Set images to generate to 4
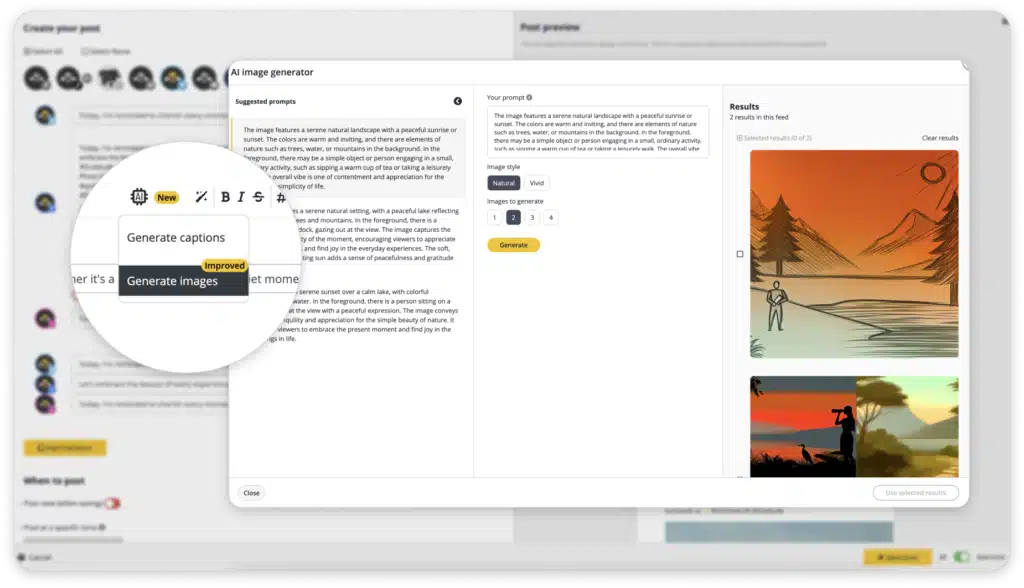 [551, 218]
